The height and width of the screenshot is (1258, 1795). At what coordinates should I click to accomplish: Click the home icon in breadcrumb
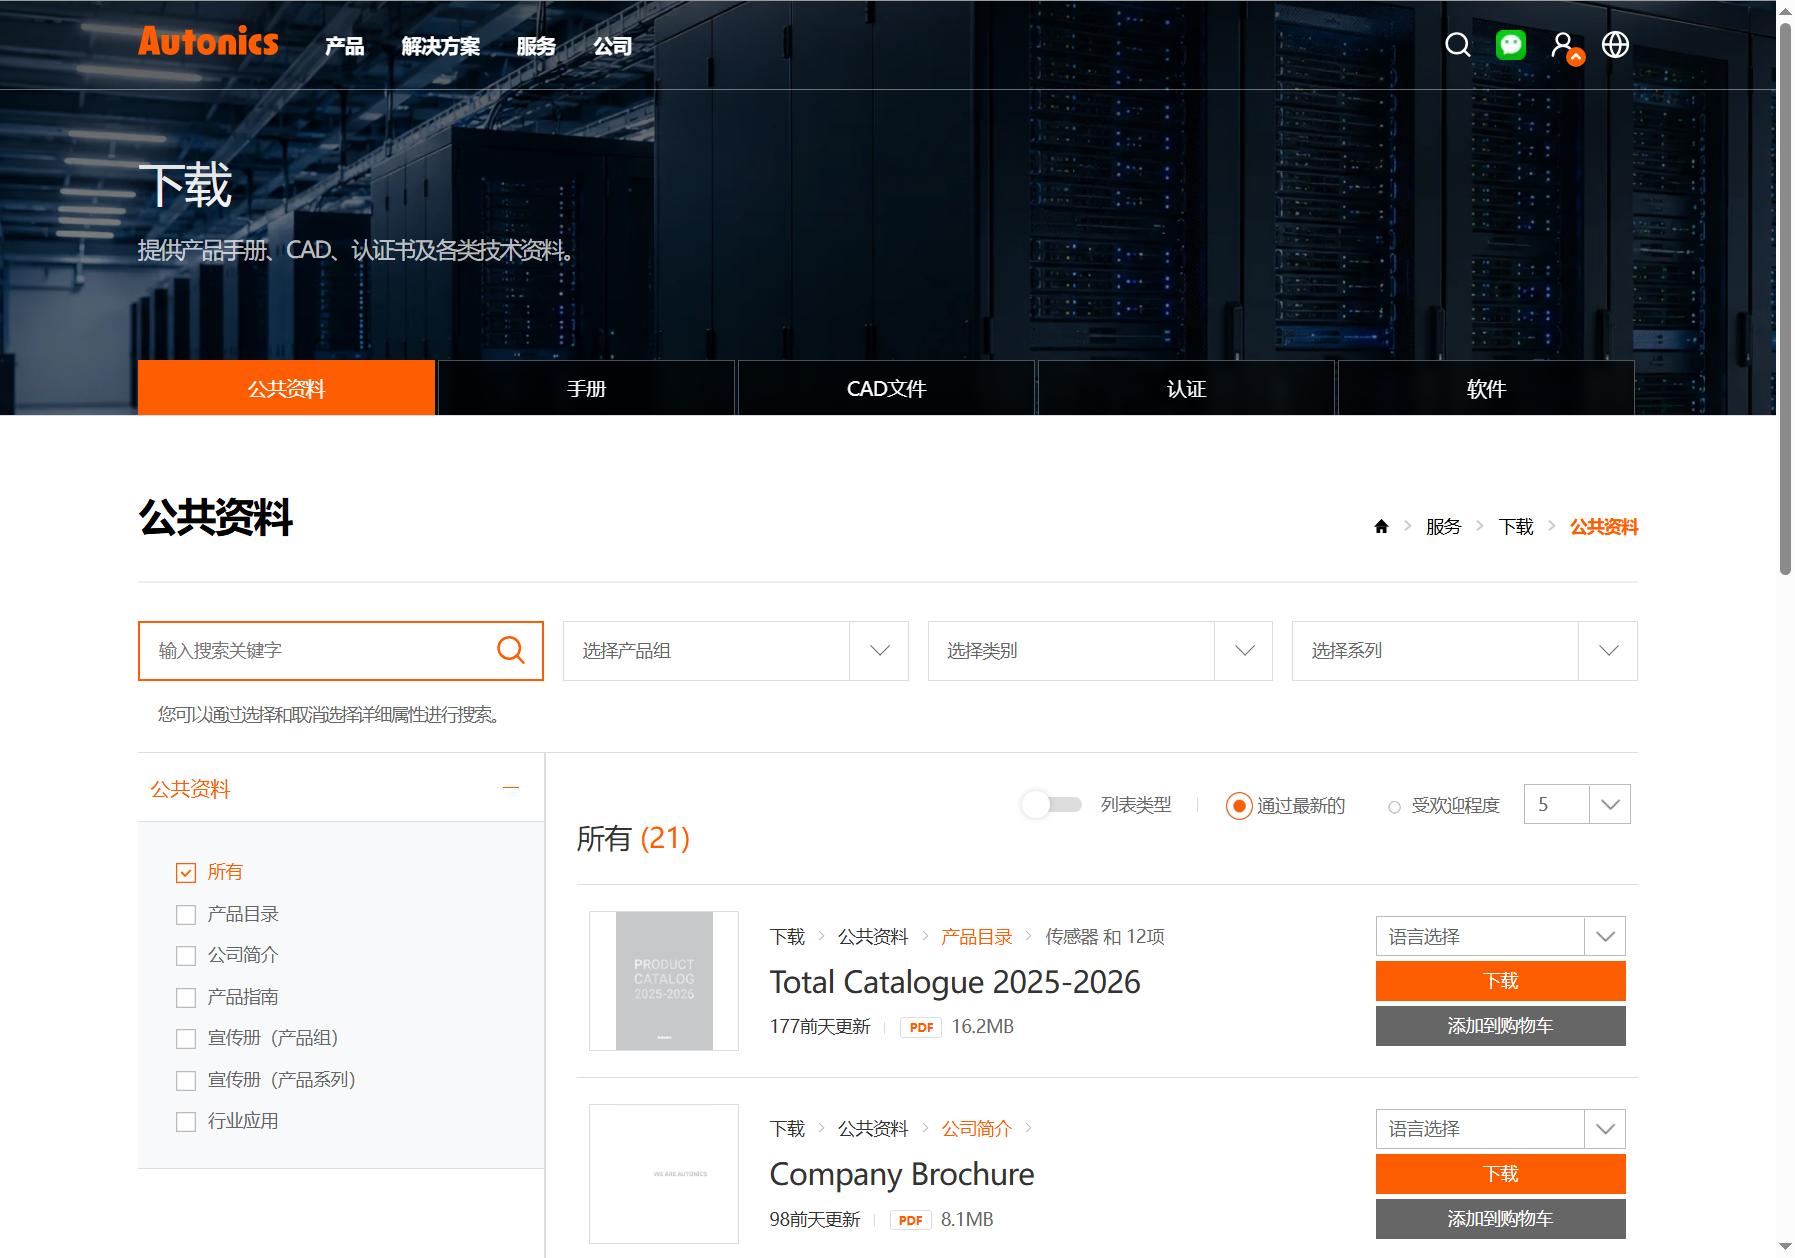coord(1381,527)
